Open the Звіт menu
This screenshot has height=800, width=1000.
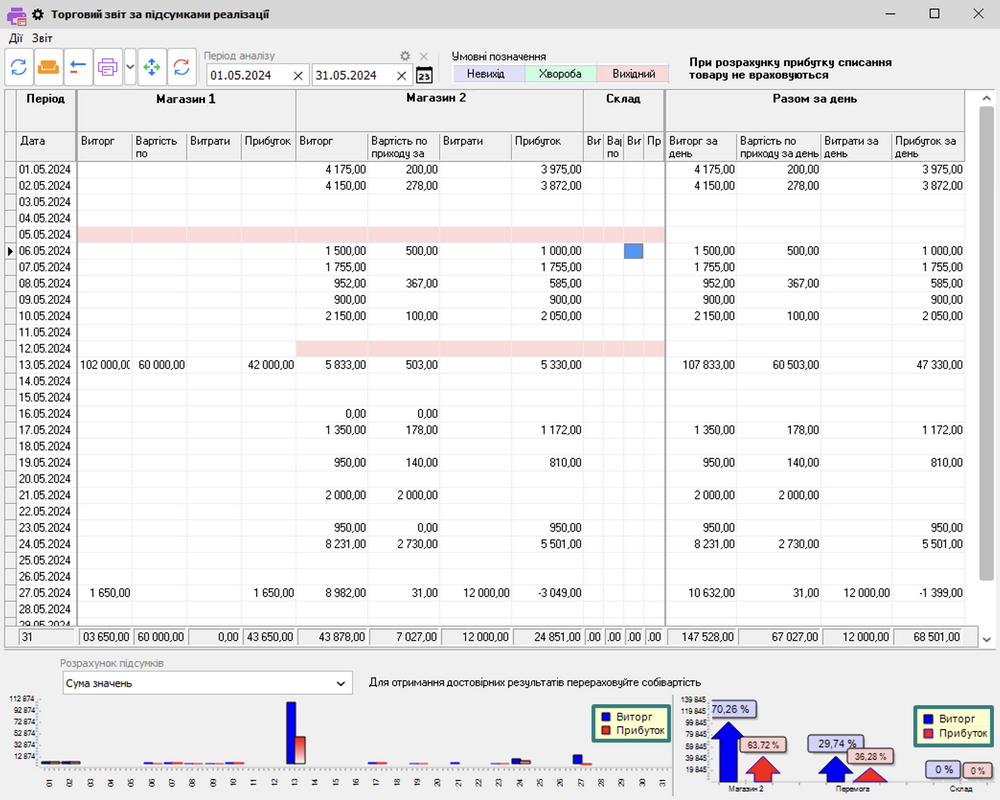[44, 37]
